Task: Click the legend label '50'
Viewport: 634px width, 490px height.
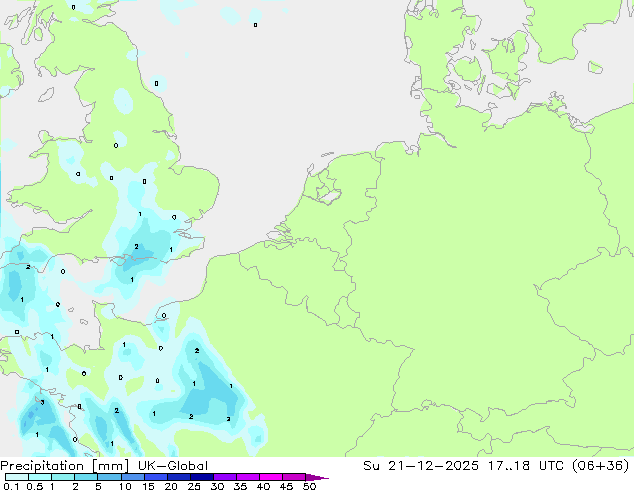Action: (x=309, y=486)
